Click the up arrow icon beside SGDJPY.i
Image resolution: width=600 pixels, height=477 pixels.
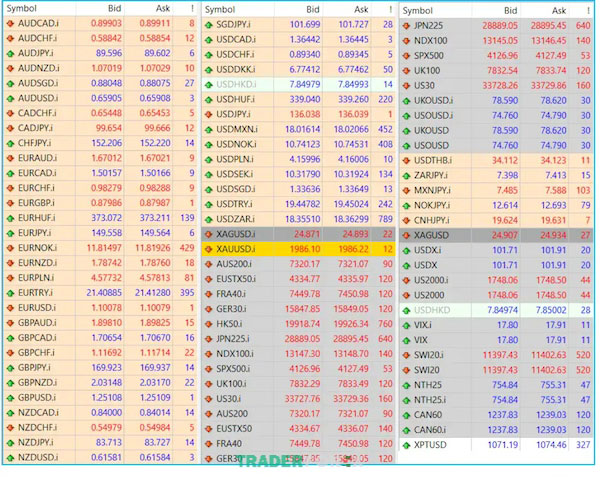(209, 25)
